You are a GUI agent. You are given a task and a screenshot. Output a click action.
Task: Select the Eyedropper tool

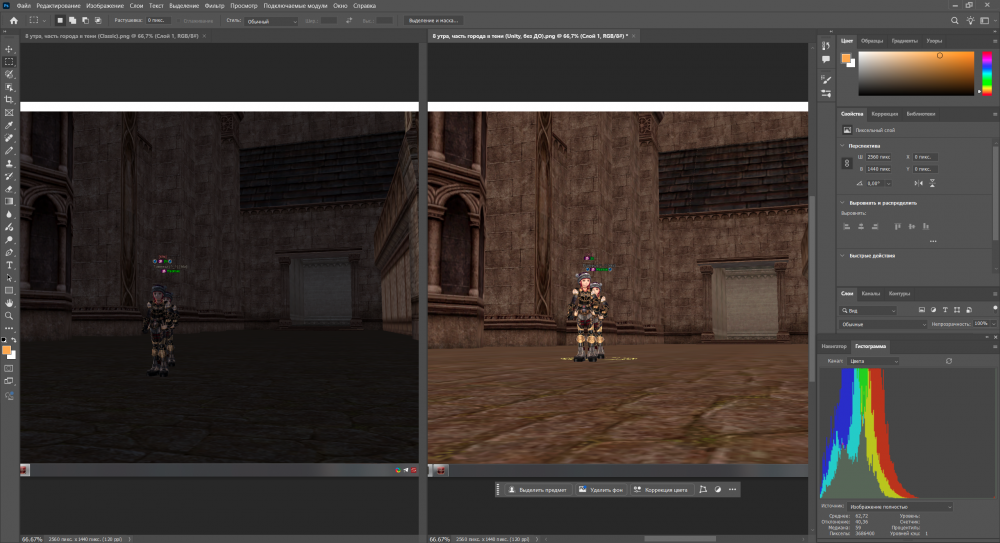tap(9, 126)
